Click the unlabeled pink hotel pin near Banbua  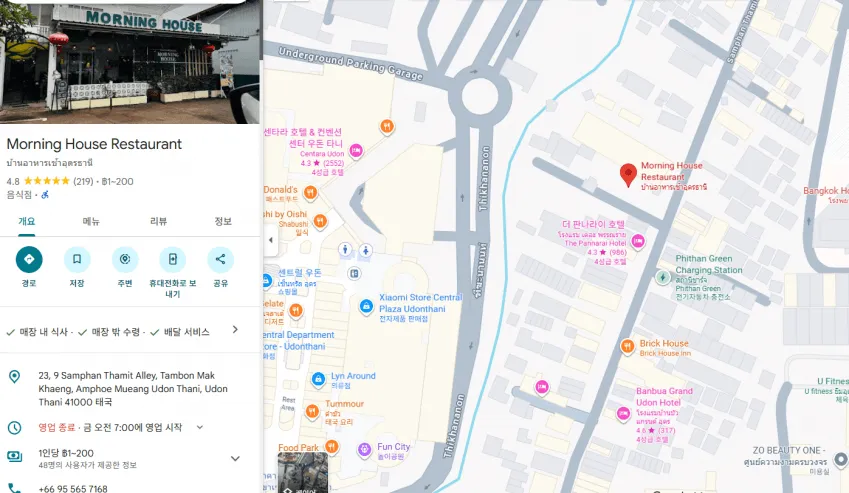click(541, 387)
